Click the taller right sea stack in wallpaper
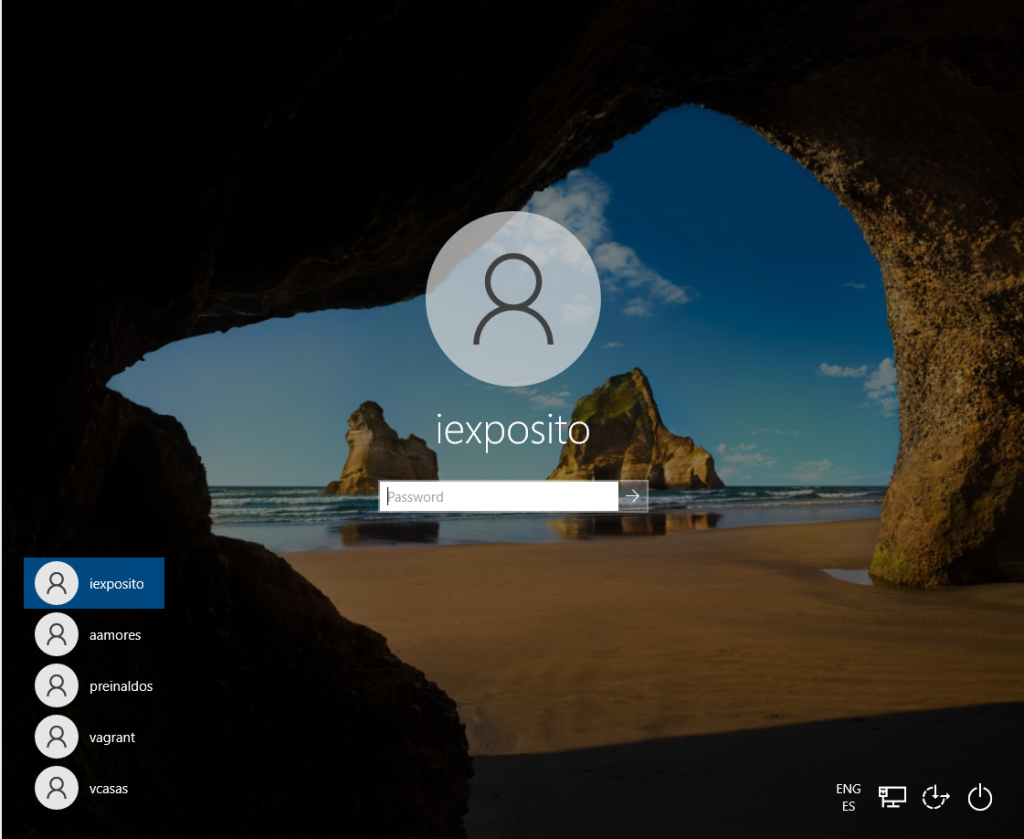Viewport: 1024px width, 839px height. coord(630,430)
